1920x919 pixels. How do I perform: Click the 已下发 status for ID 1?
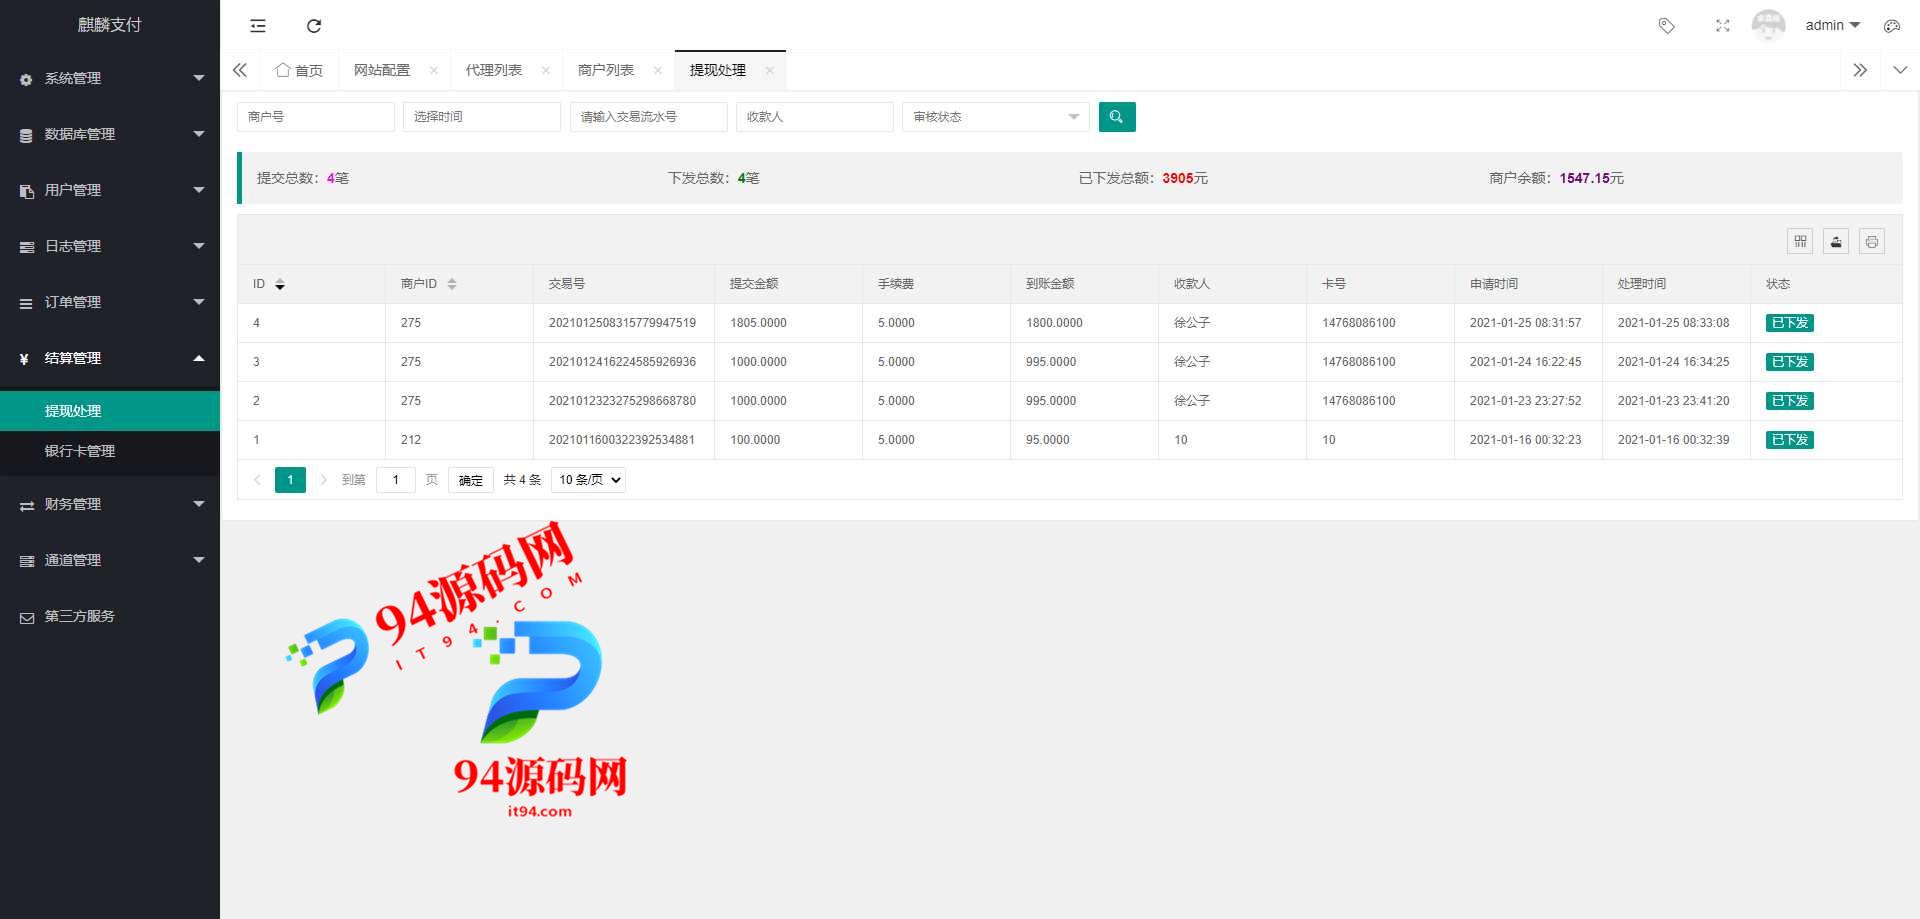coord(1790,440)
